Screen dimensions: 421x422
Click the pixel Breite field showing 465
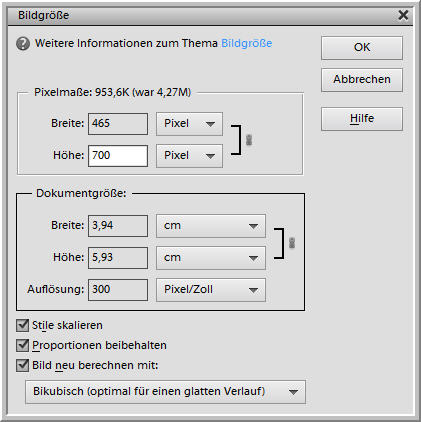tap(118, 124)
